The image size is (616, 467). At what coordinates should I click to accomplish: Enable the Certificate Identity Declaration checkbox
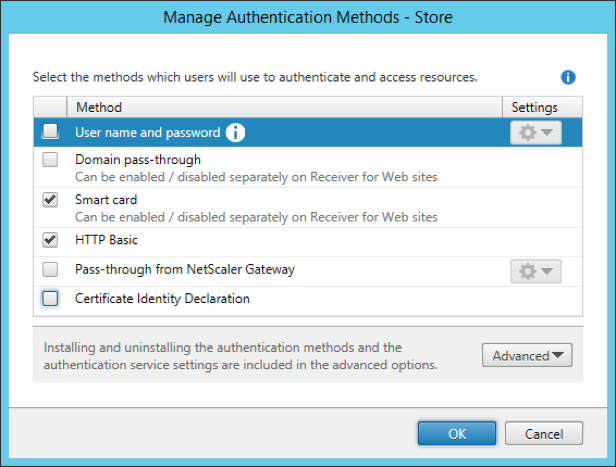click(x=50, y=298)
